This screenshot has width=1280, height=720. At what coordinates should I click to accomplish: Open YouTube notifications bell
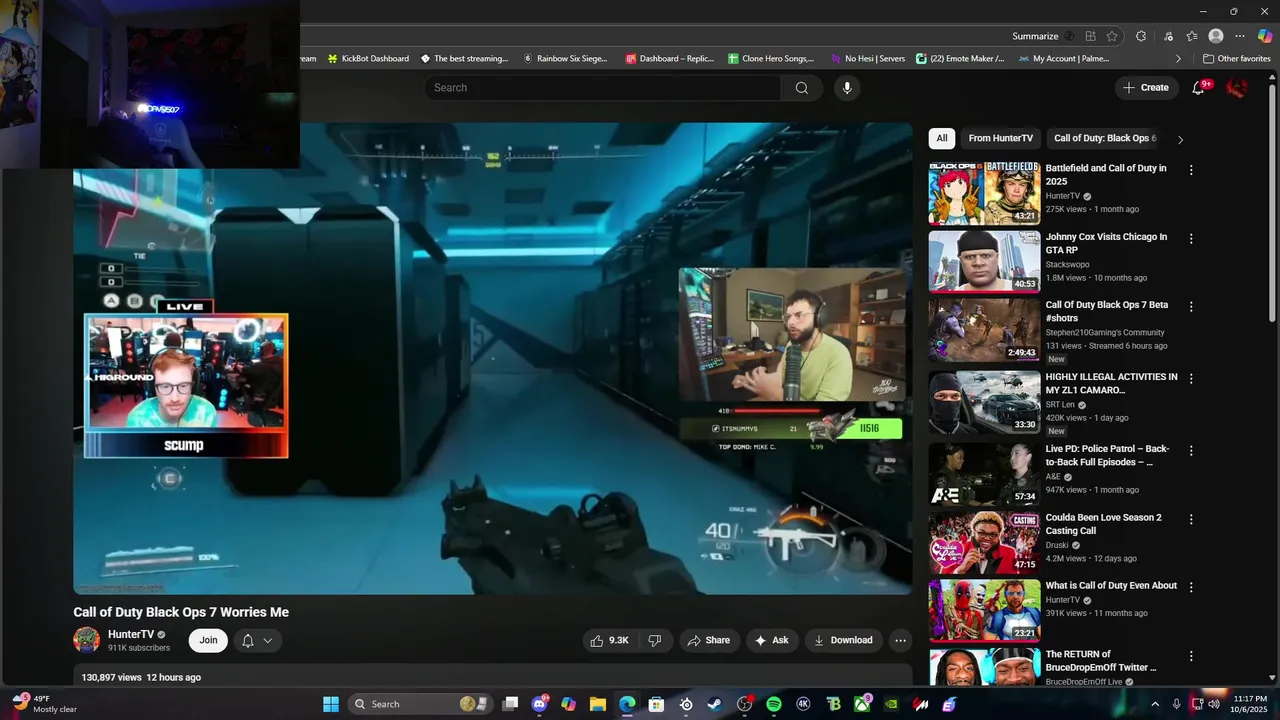pyautogui.click(x=1198, y=88)
